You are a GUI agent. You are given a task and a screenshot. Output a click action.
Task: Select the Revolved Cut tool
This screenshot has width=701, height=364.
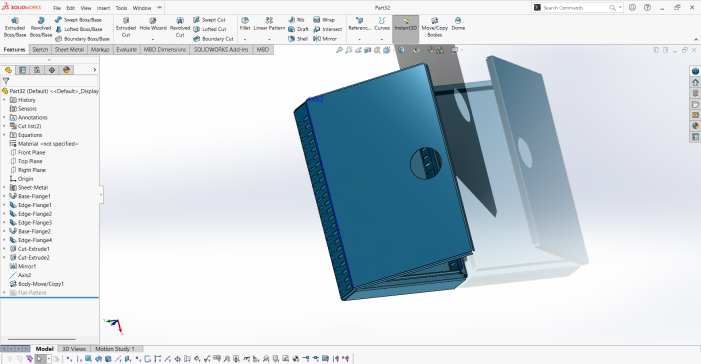(180, 27)
